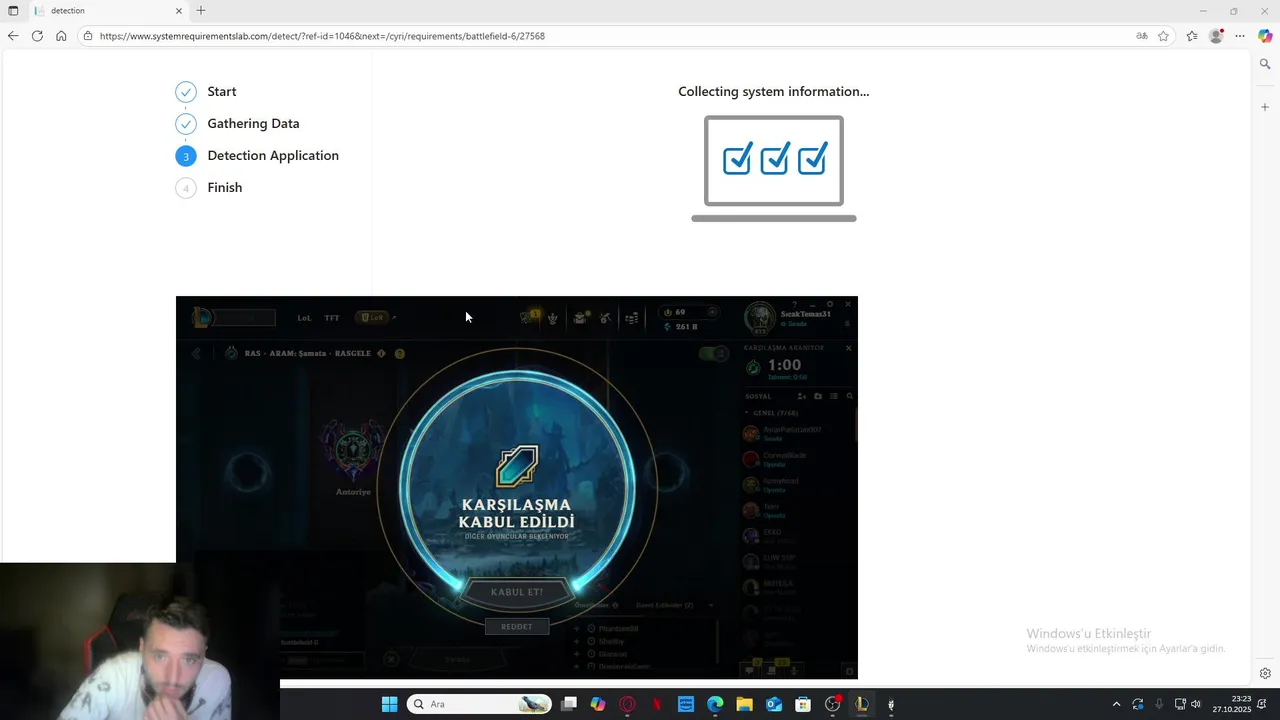Open the League crafting hammer icon
The image size is (1280, 720).
click(605, 318)
